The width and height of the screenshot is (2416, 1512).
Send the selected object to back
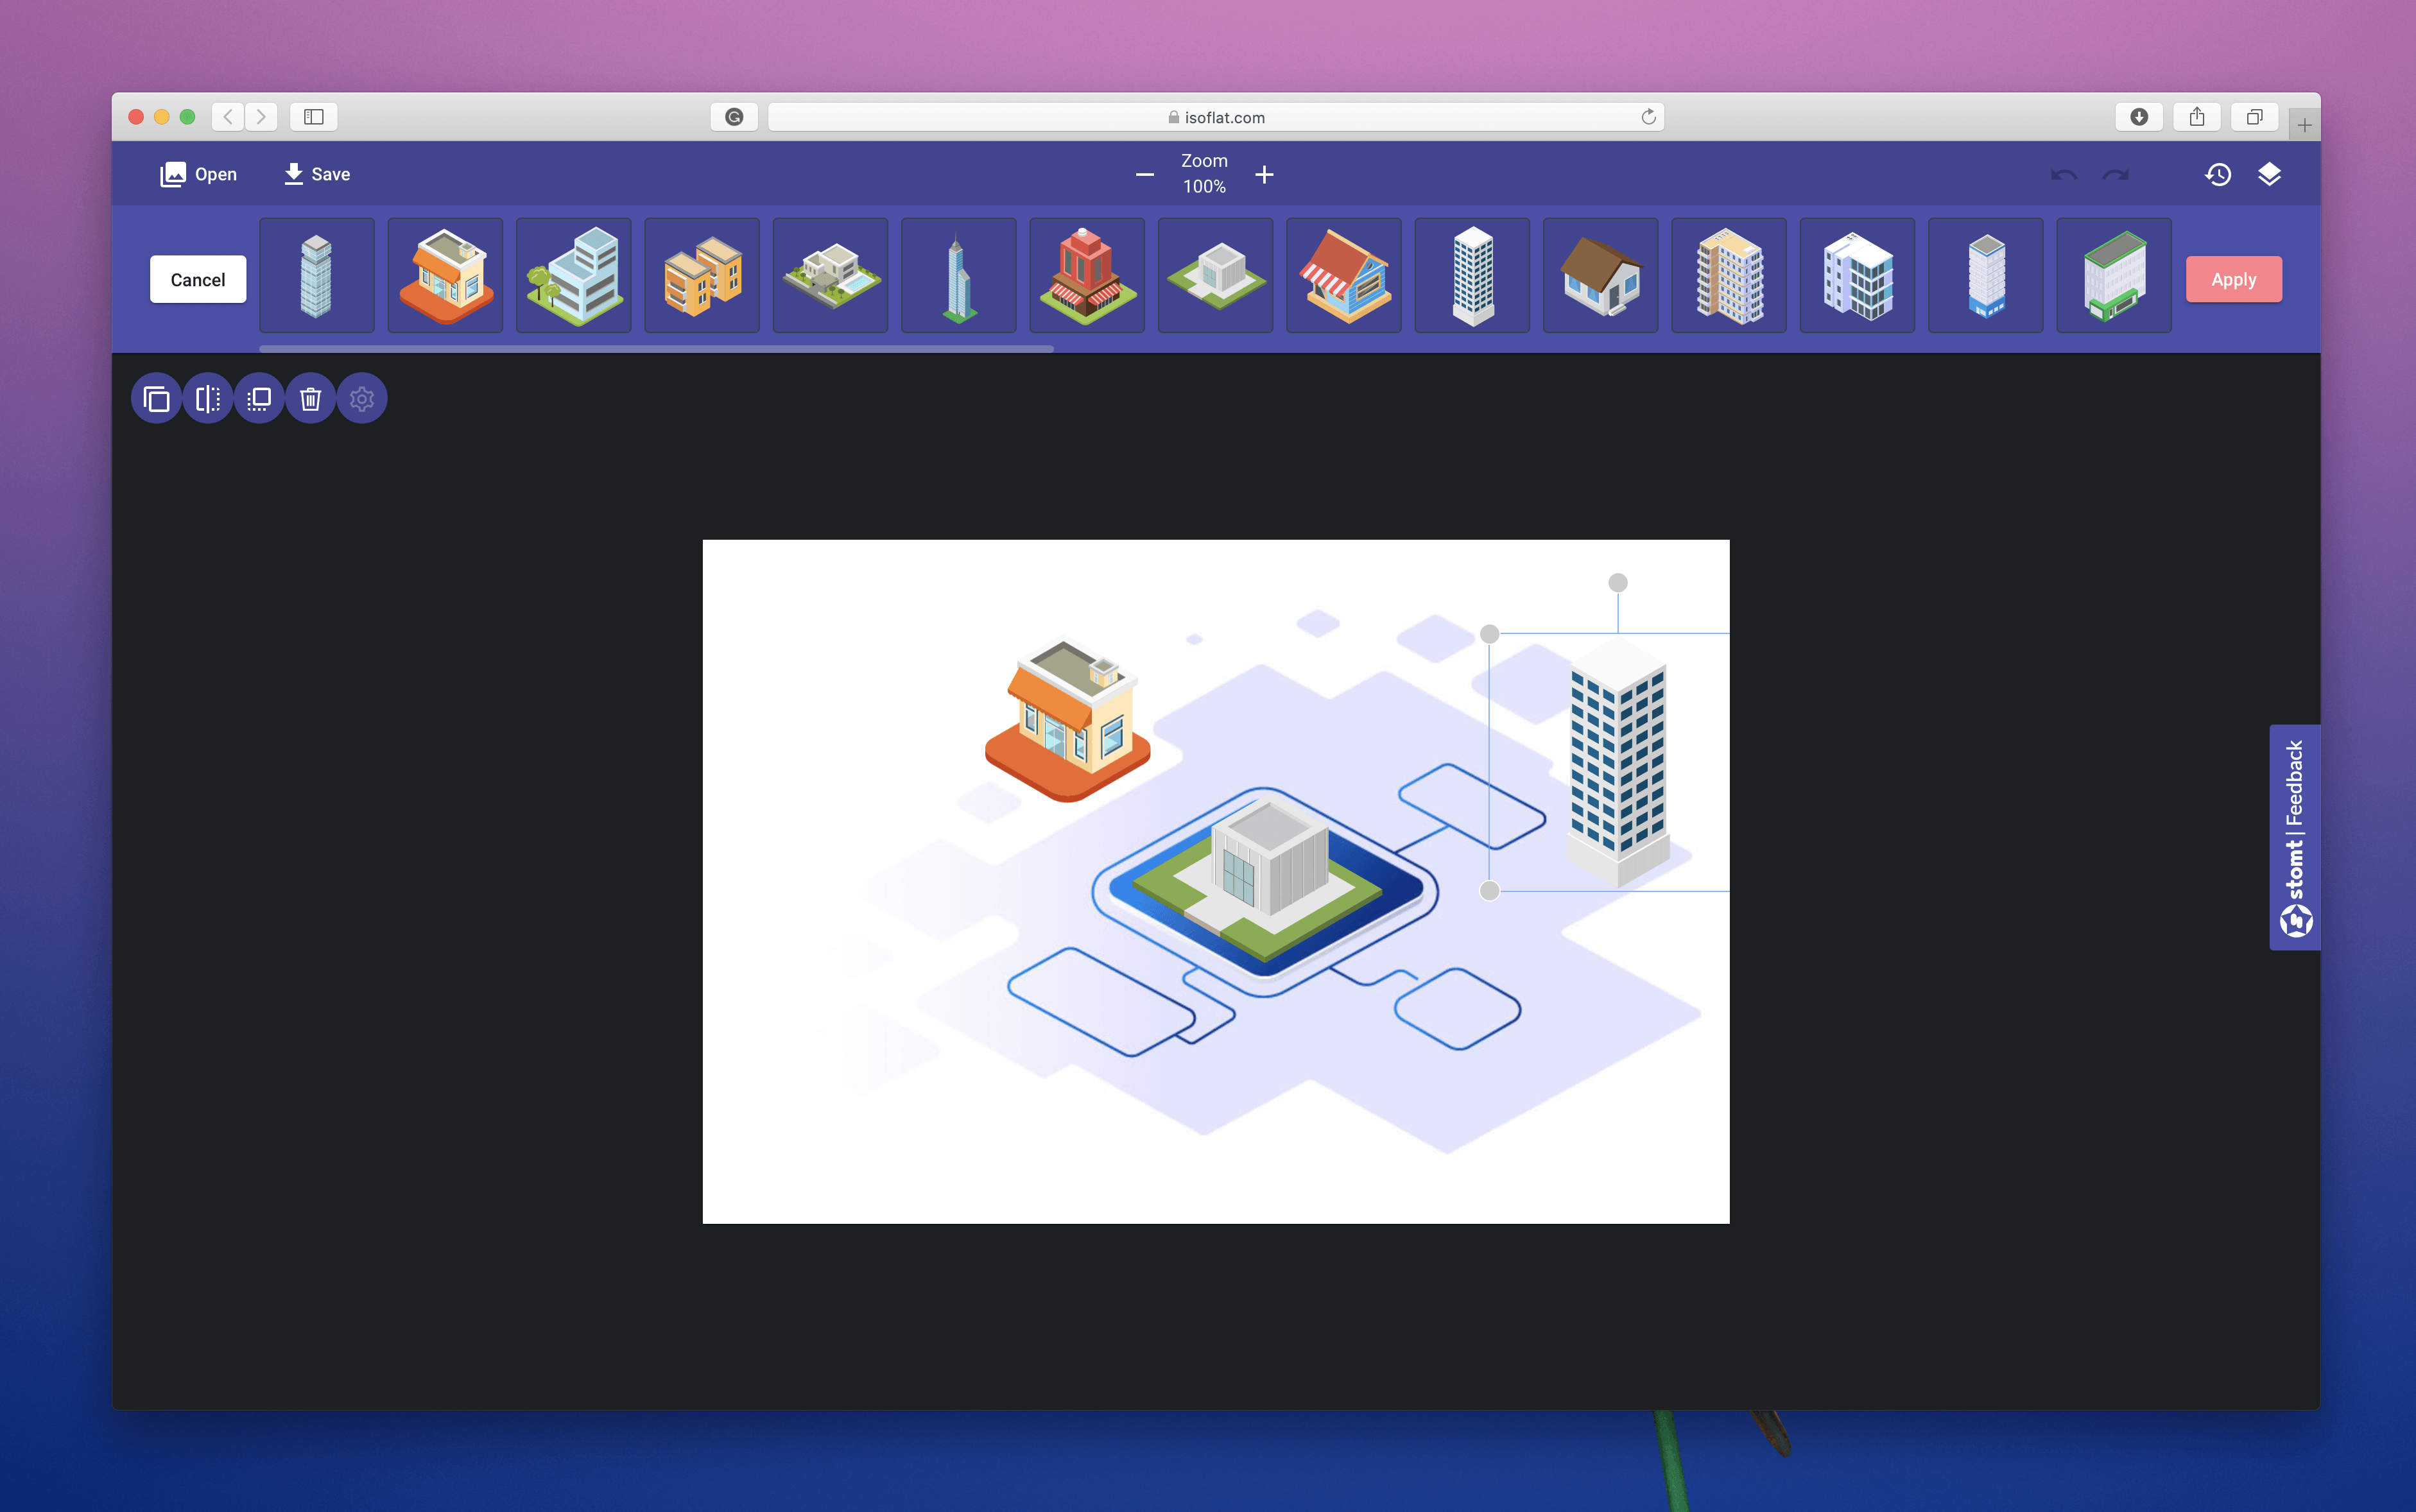(259, 397)
